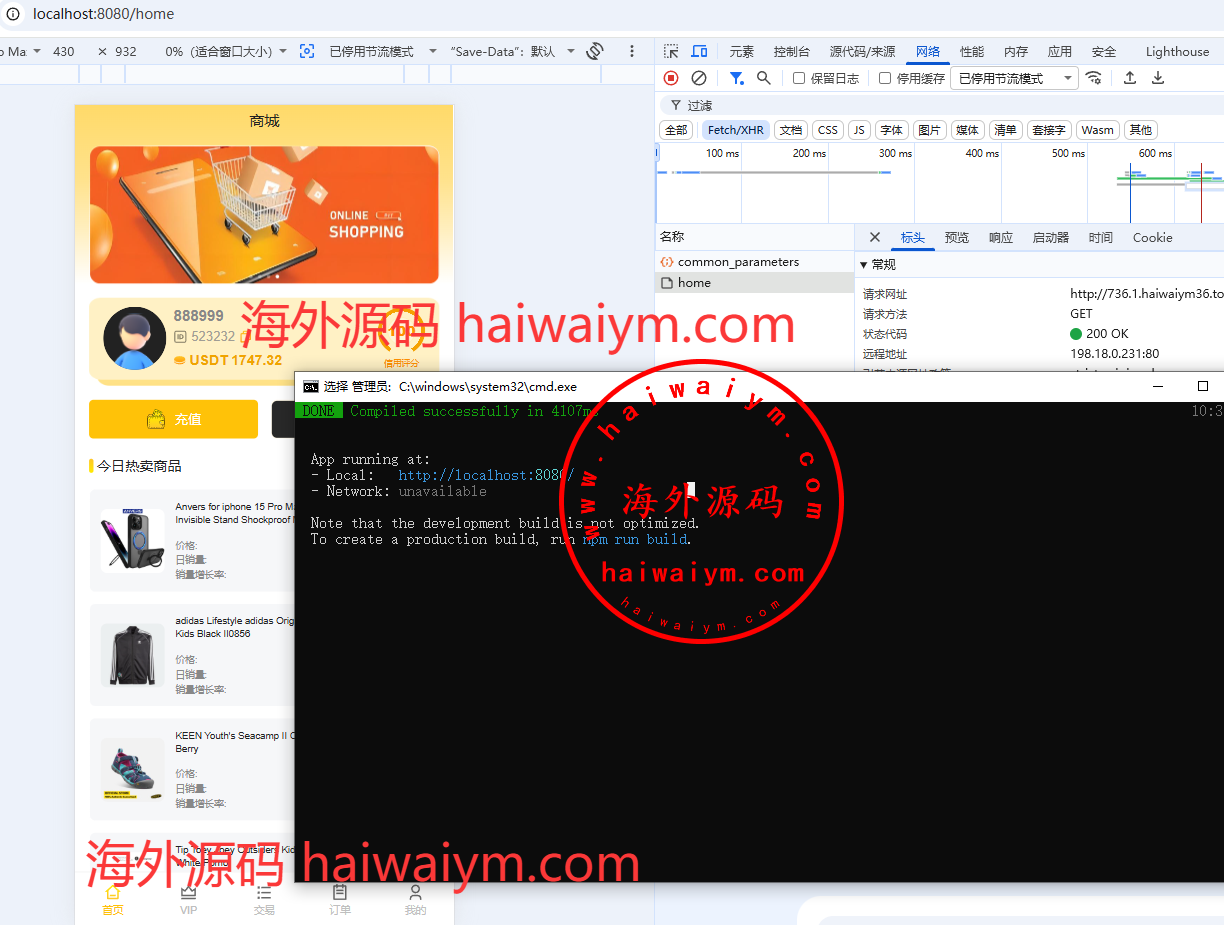This screenshot has height=925, width=1224.
Task: Enable the 停用缓存 checkbox
Action: pos(885,78)
